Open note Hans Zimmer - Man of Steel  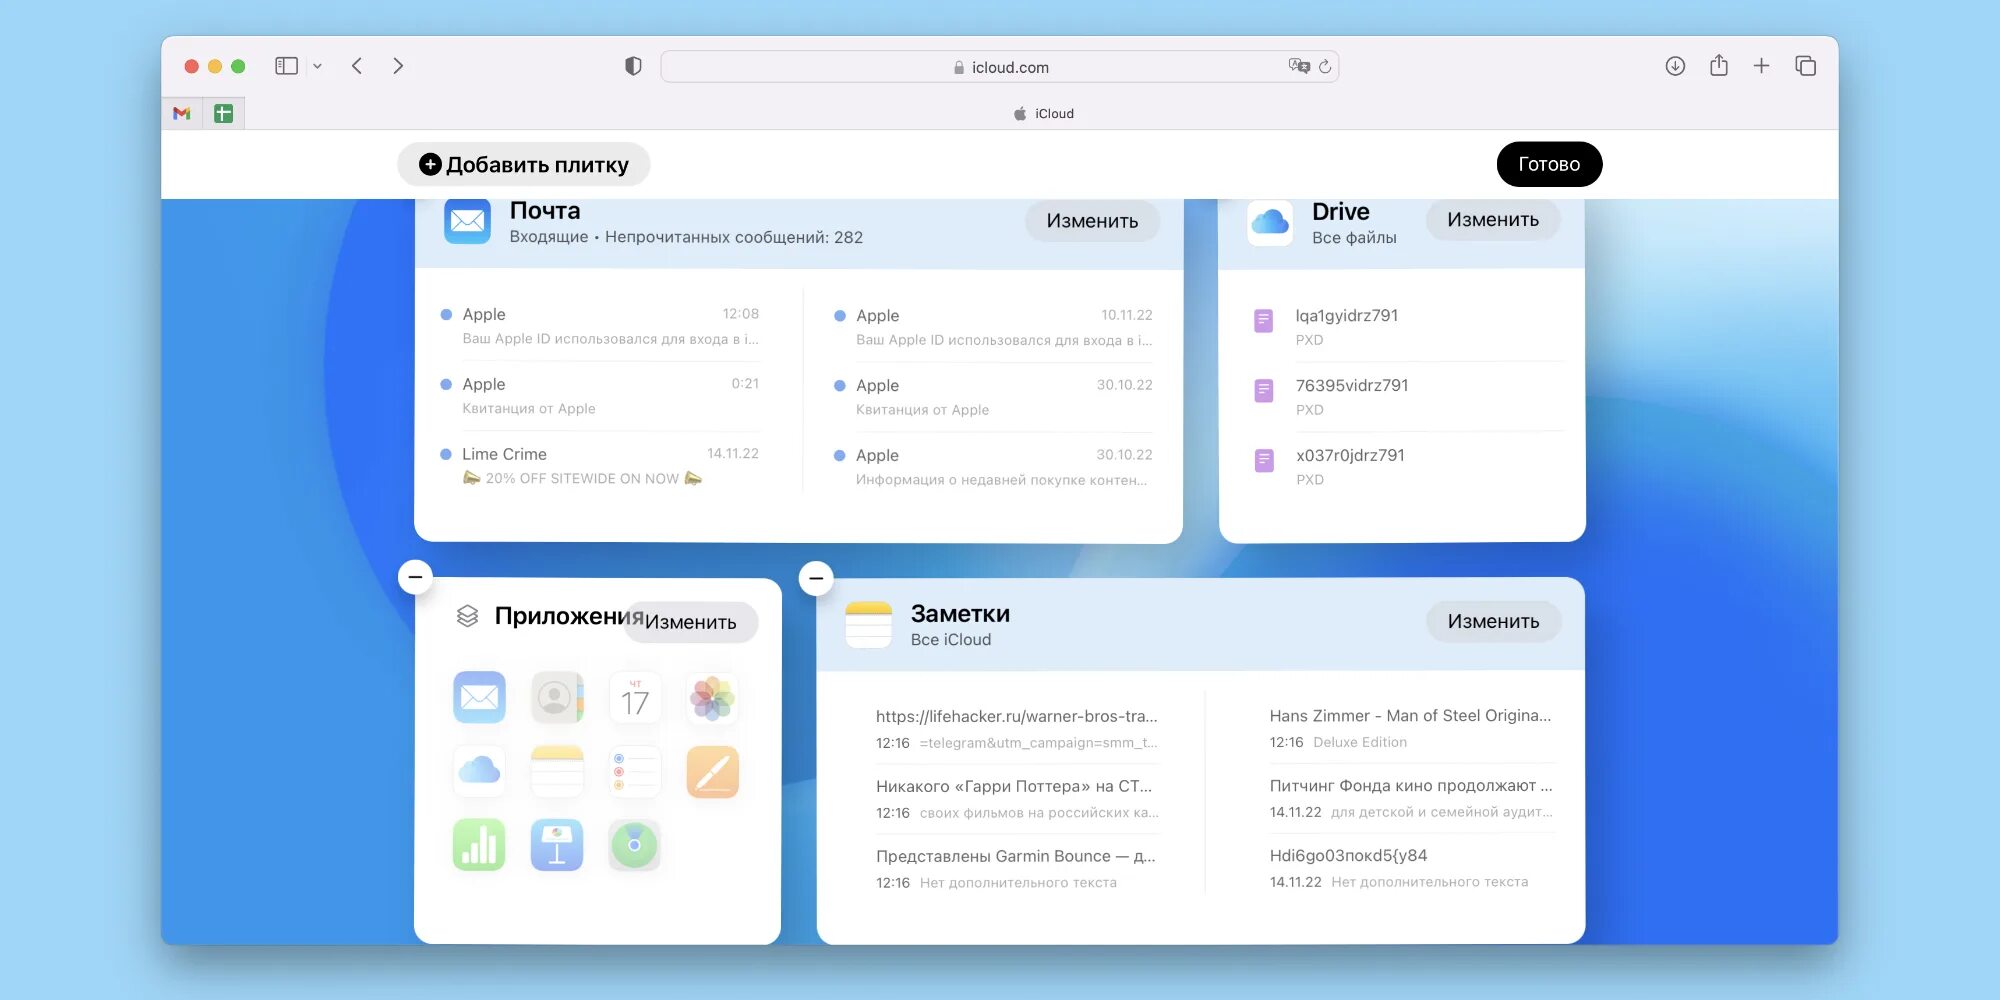coord(1411,728)
